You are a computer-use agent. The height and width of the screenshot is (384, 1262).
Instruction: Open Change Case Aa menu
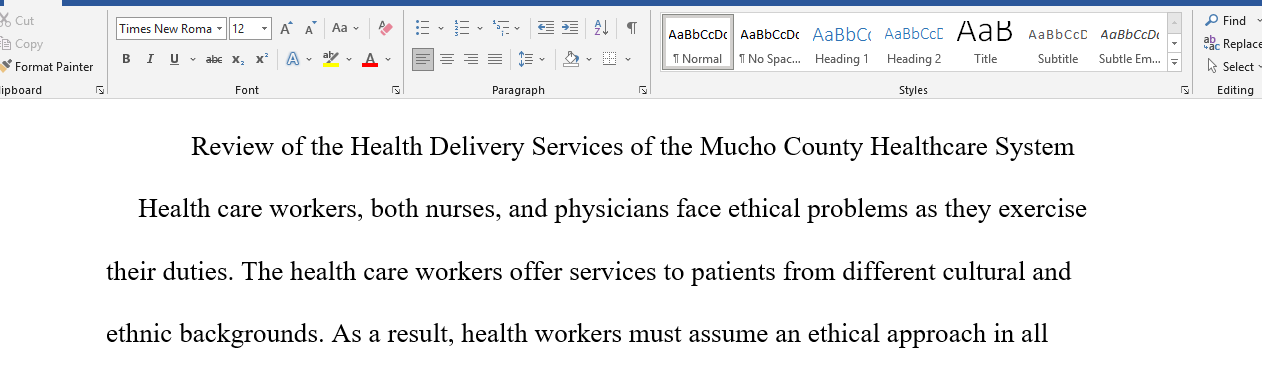coord(345,29)
